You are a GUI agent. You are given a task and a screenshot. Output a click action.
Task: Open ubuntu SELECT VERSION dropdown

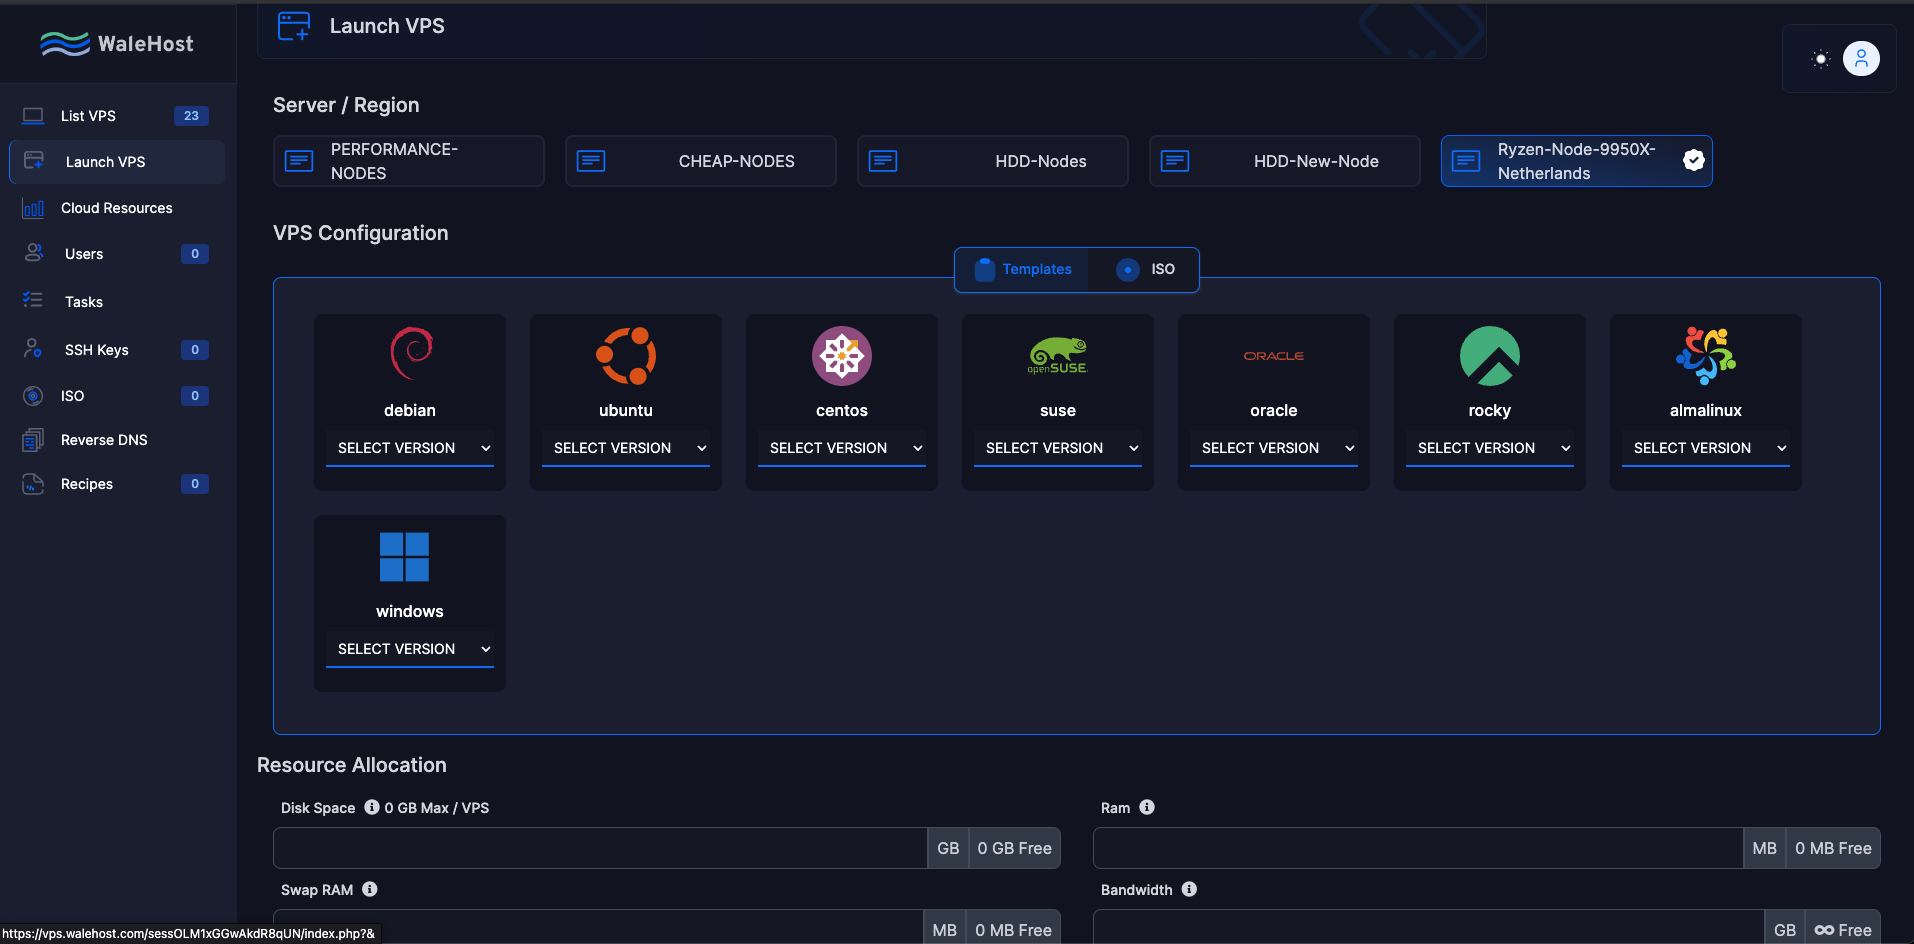click(626, 448)
